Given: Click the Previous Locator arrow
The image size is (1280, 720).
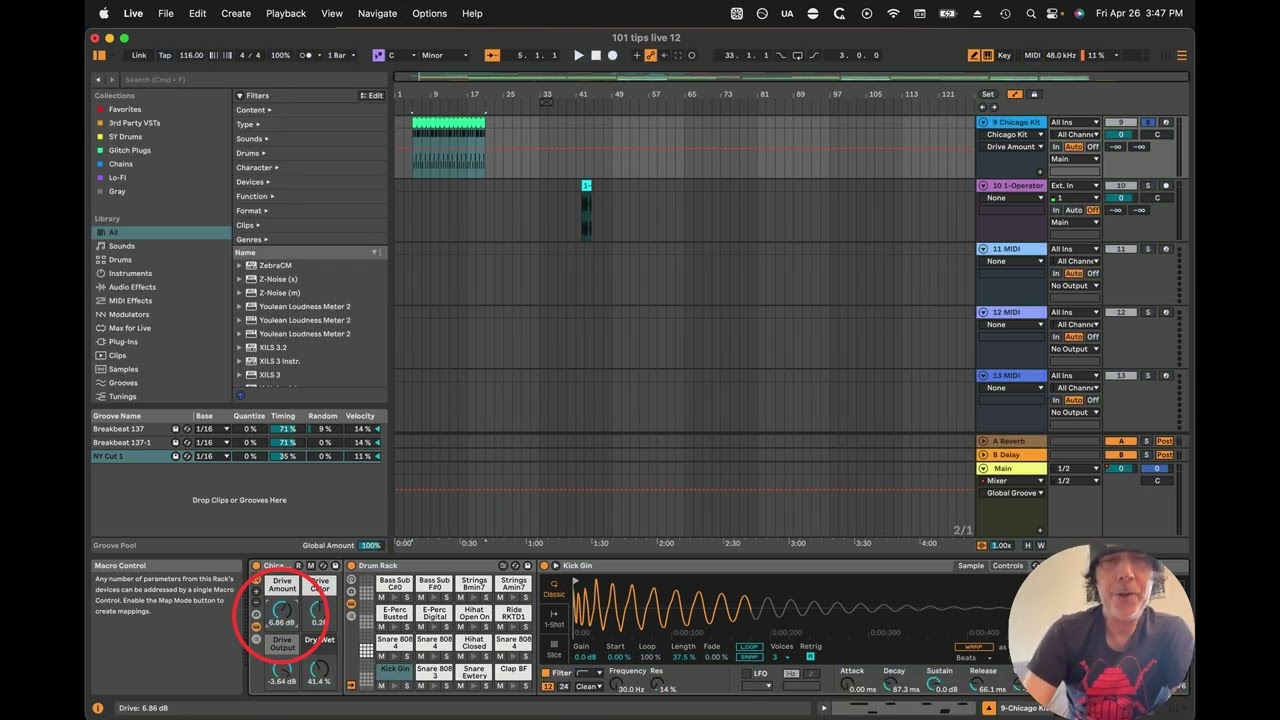Looking at the screenshot, I should click(982, 106).
